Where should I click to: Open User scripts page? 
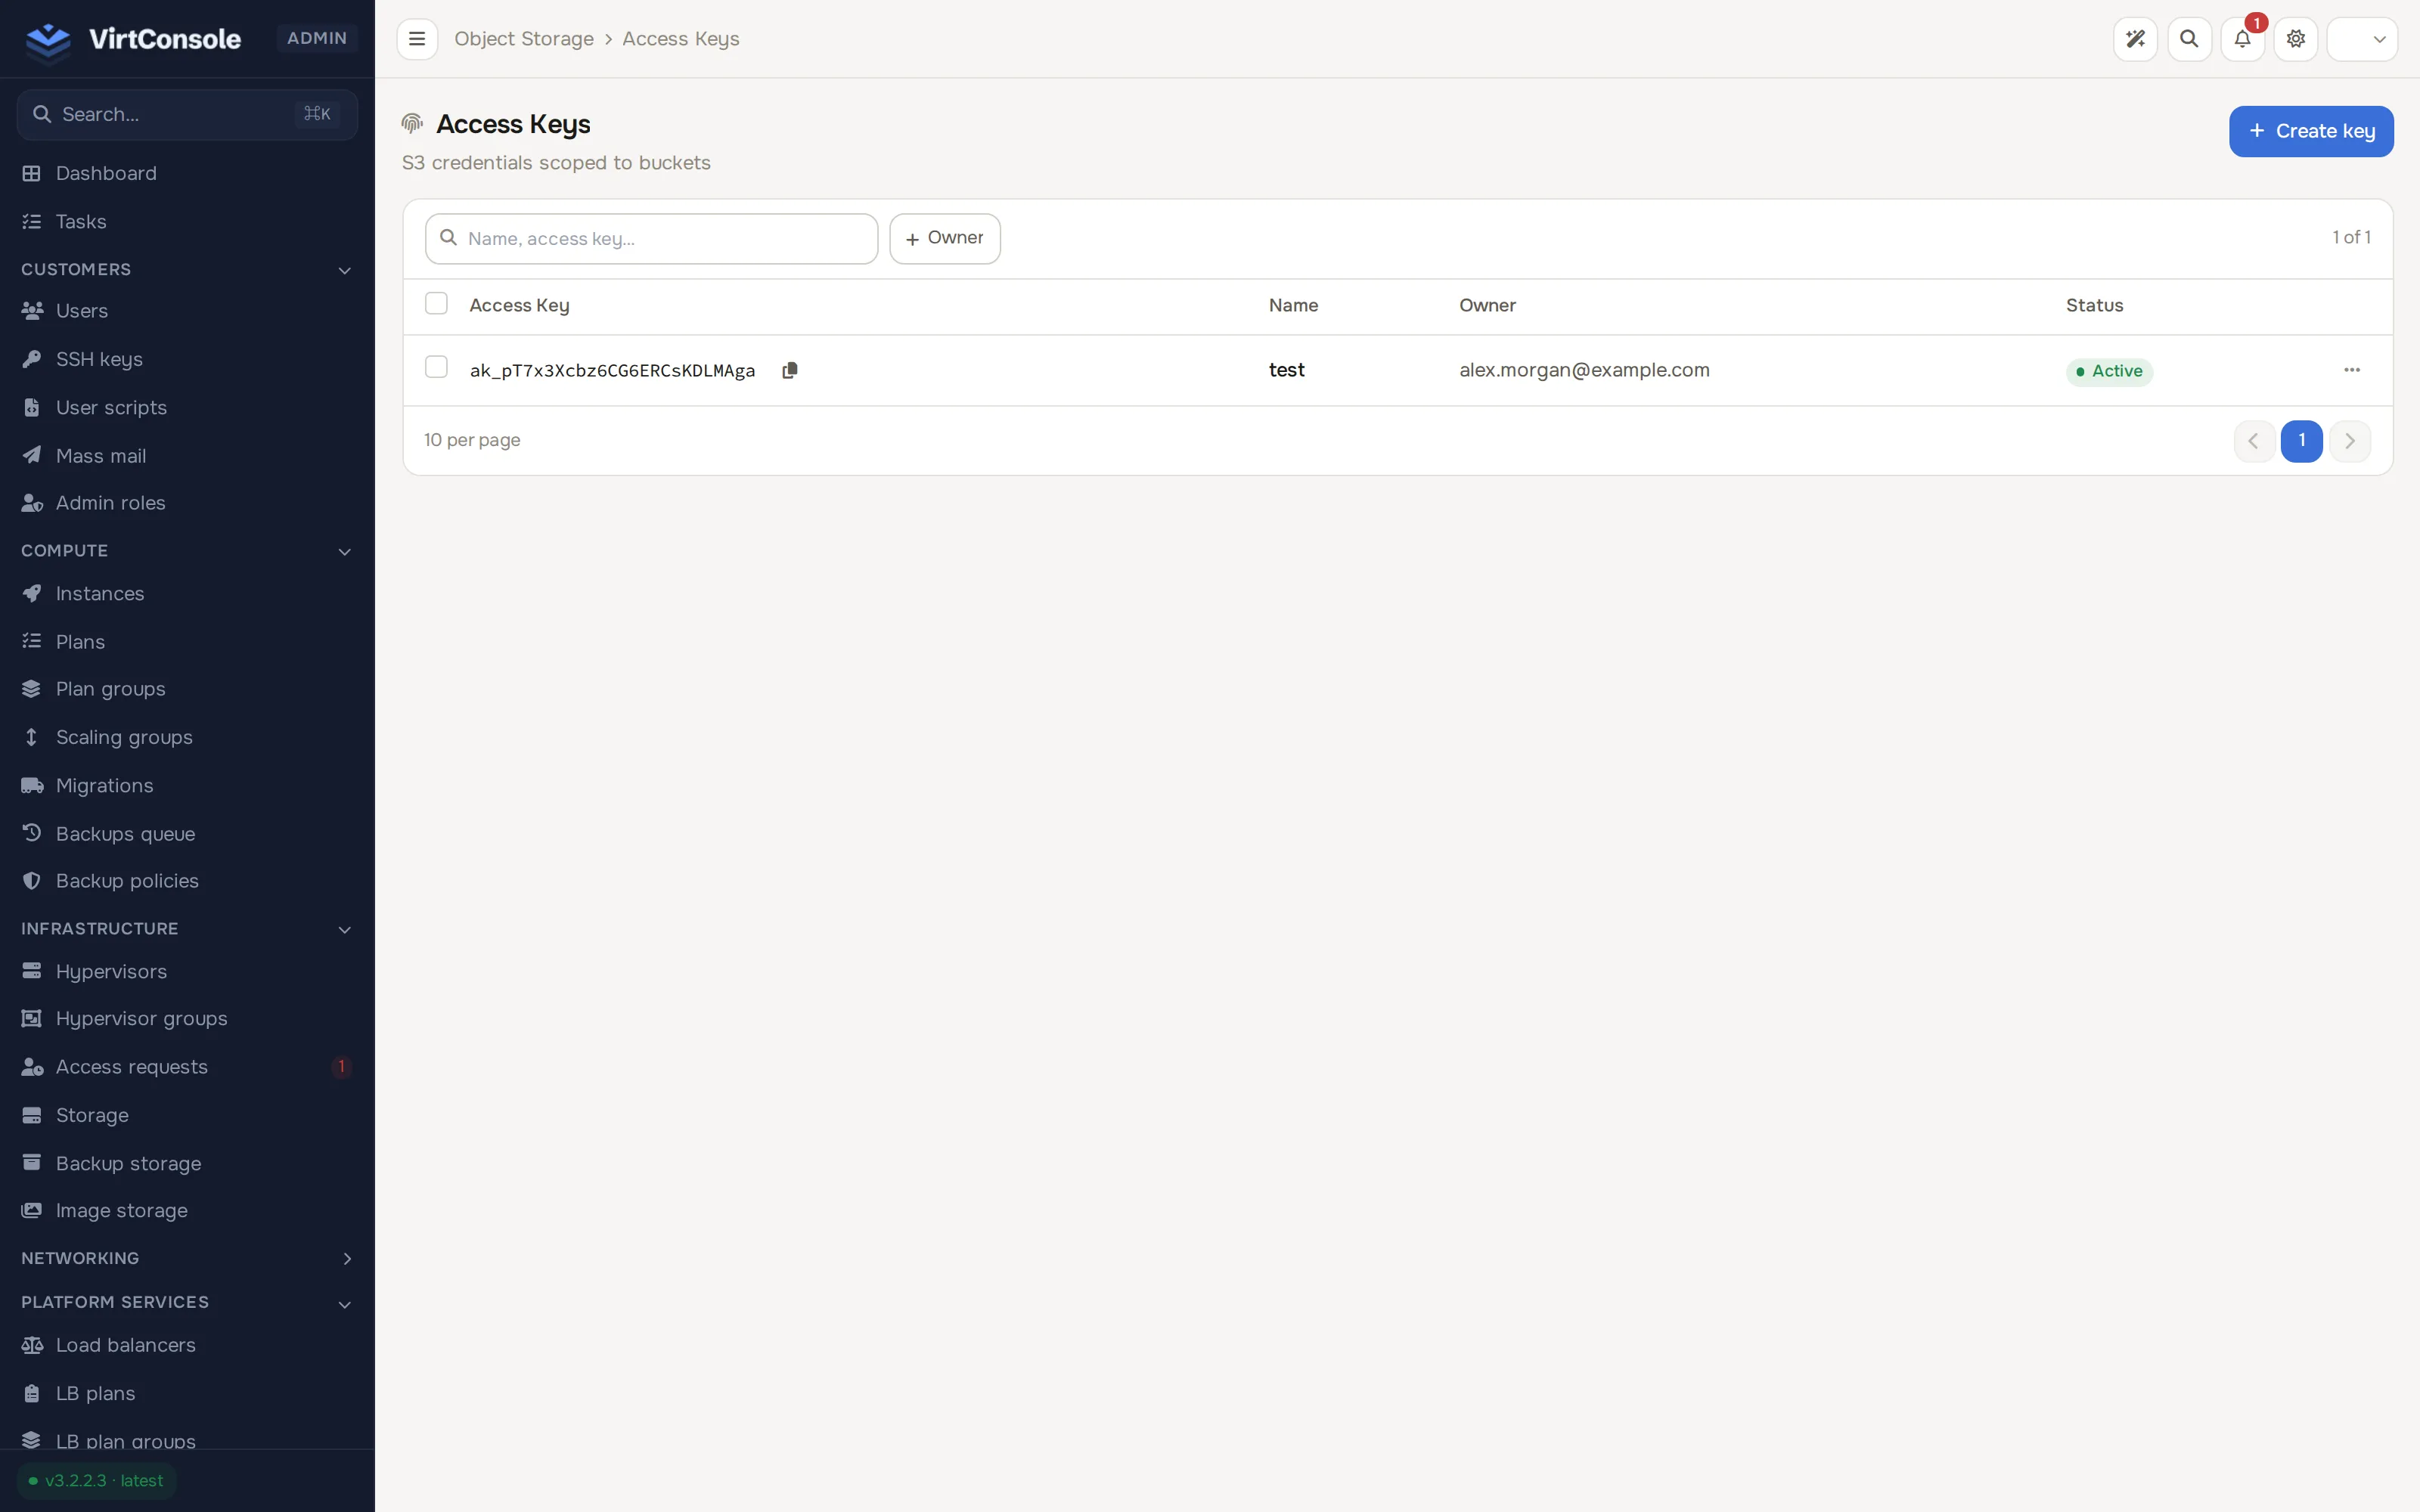(x=188, y=407)
